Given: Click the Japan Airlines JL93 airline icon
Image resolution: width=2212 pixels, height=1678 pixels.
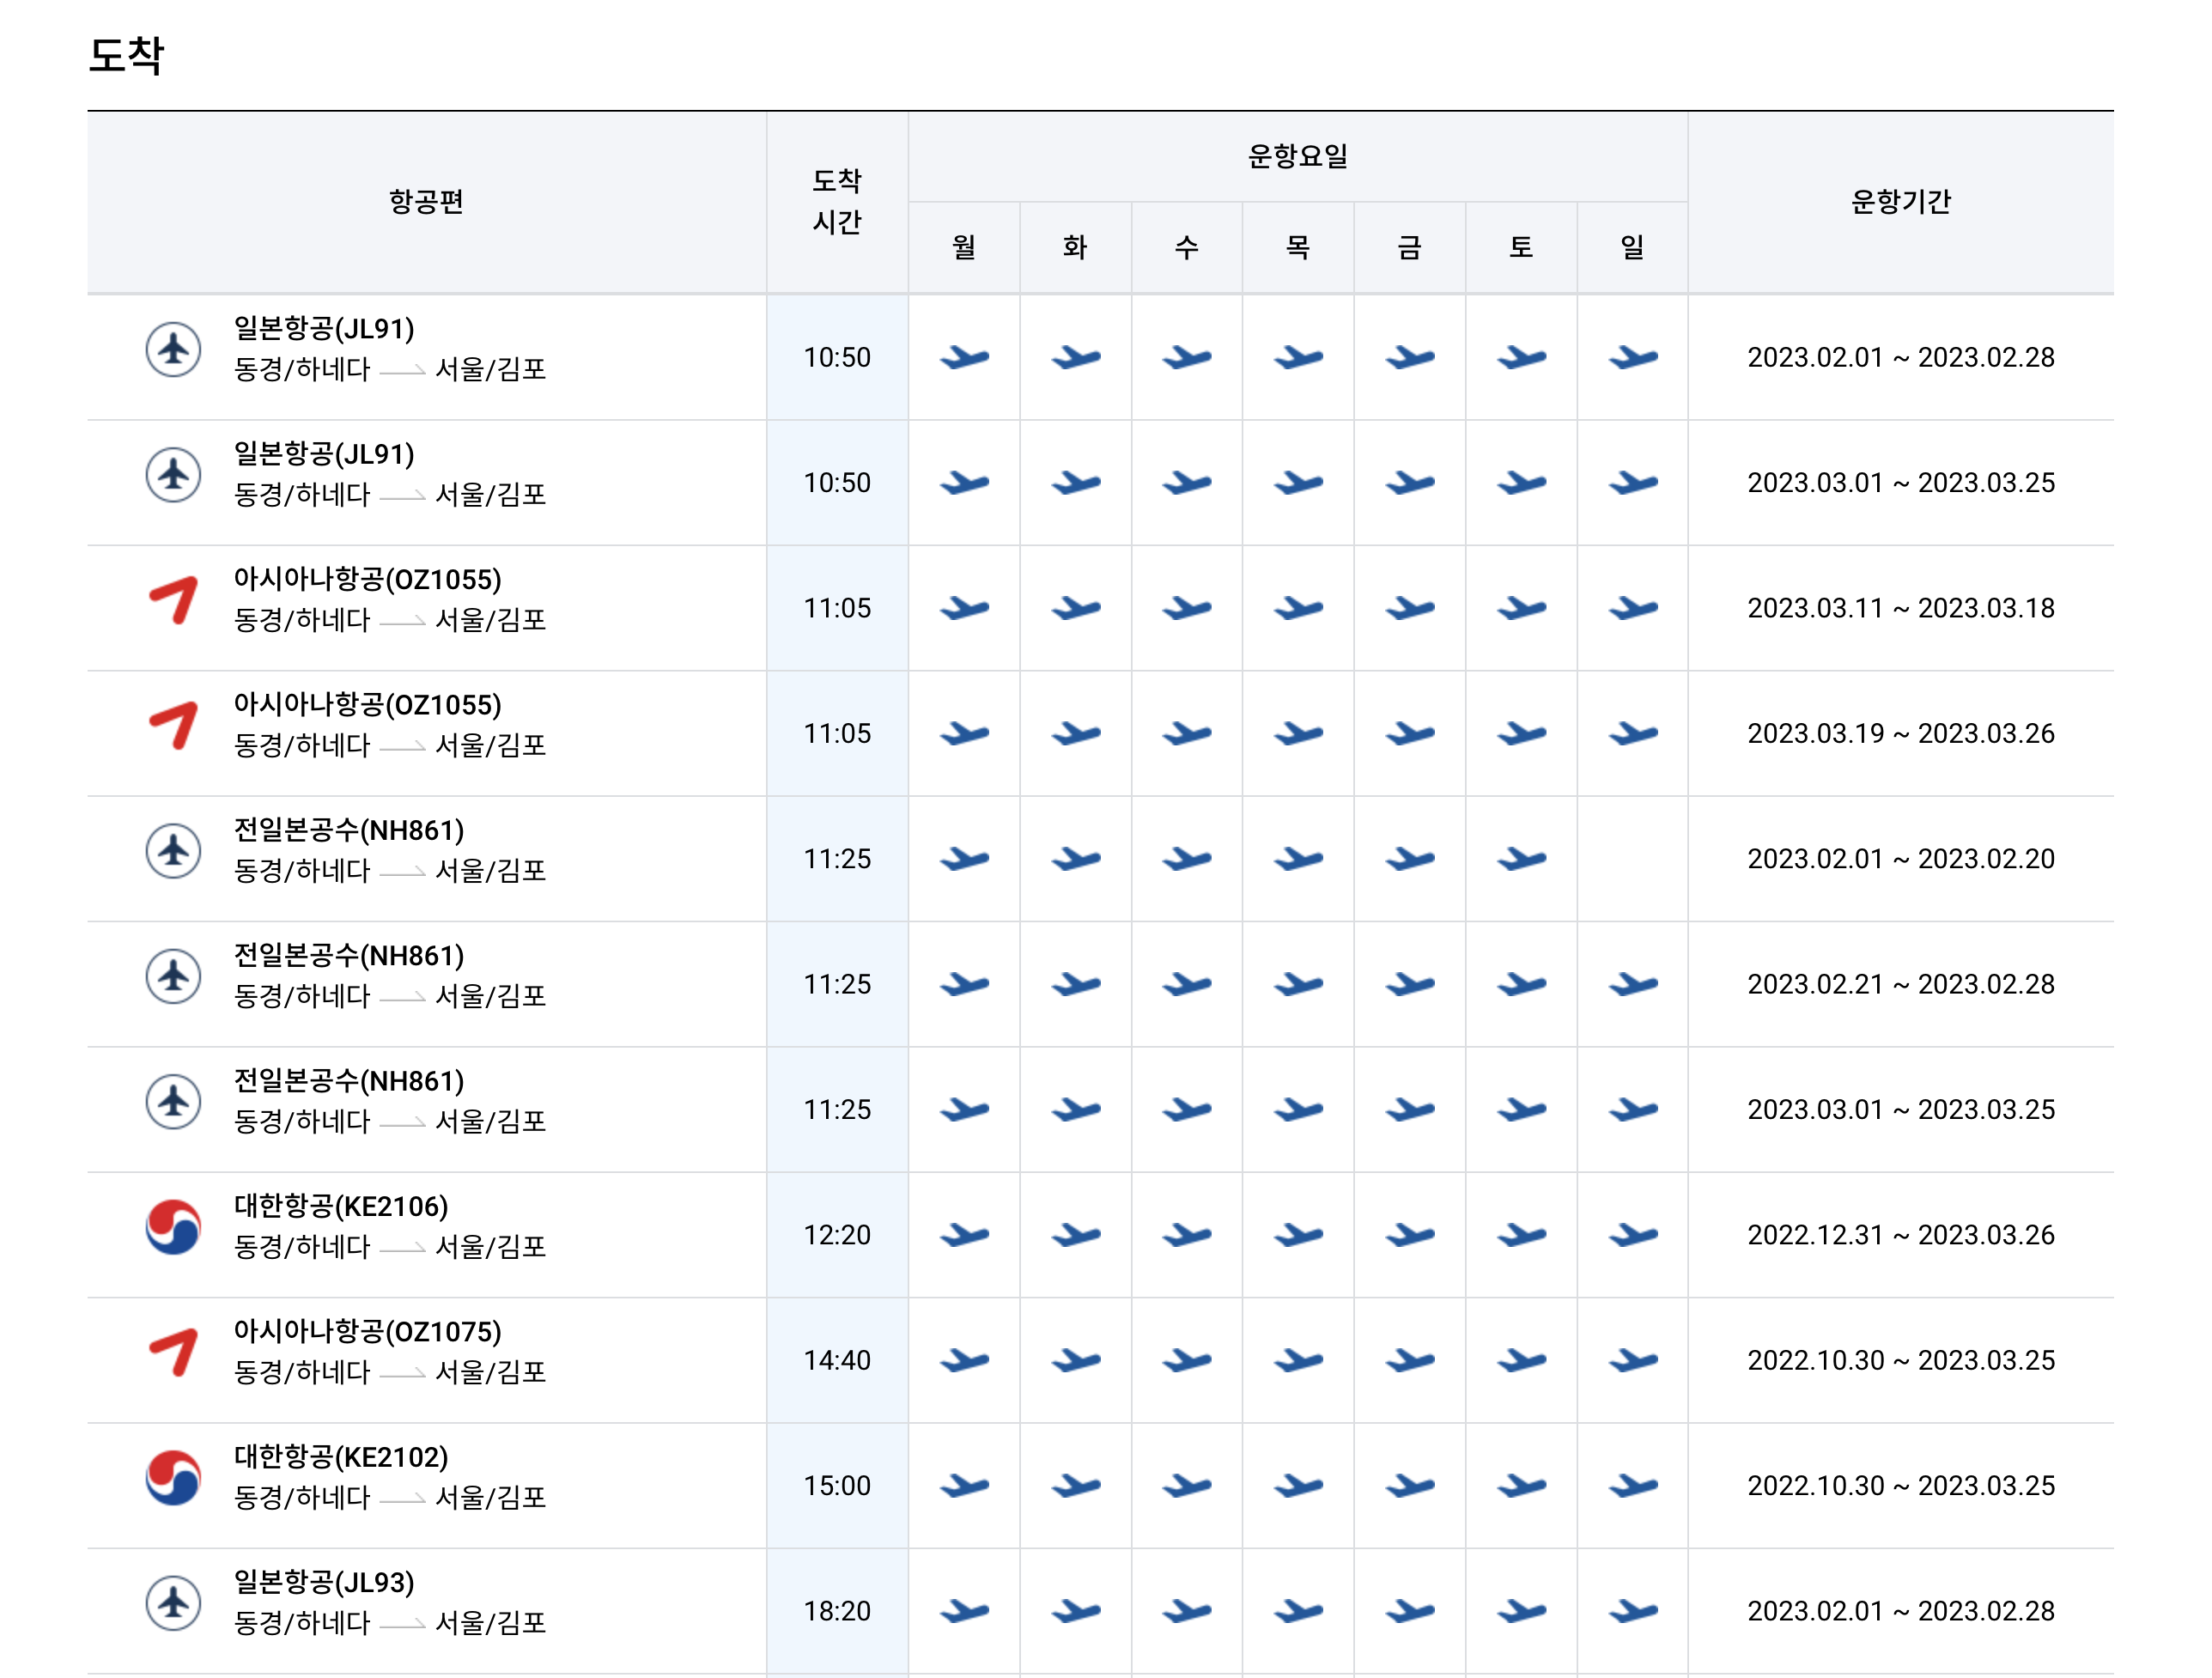Looking at the screenshot, I should point(174,1602).
